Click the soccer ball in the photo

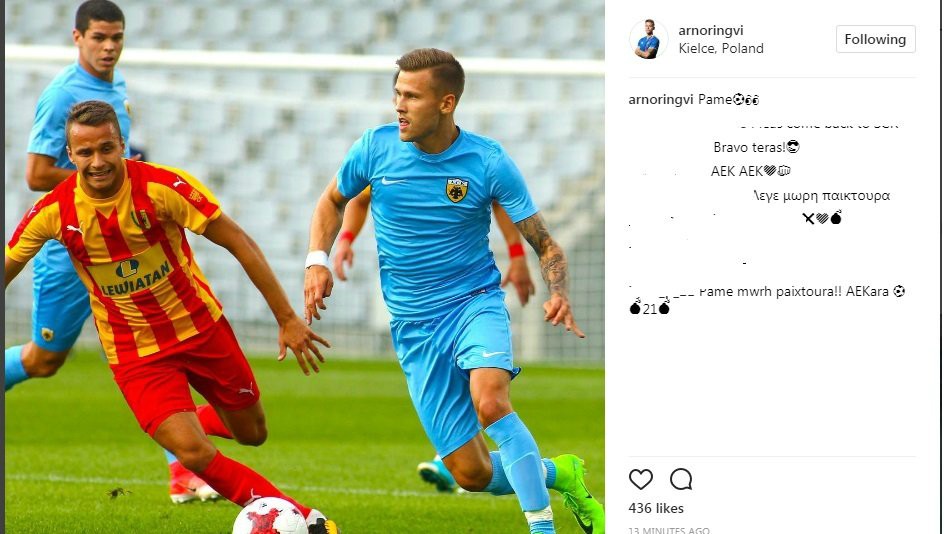click(270, 517)
